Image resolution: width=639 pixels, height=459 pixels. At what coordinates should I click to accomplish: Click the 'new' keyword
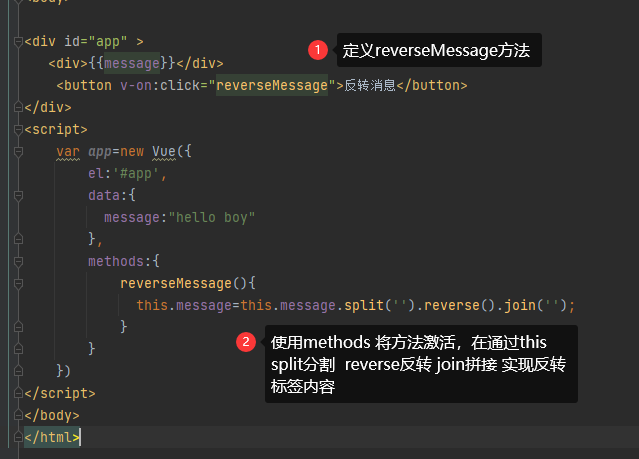132,152
